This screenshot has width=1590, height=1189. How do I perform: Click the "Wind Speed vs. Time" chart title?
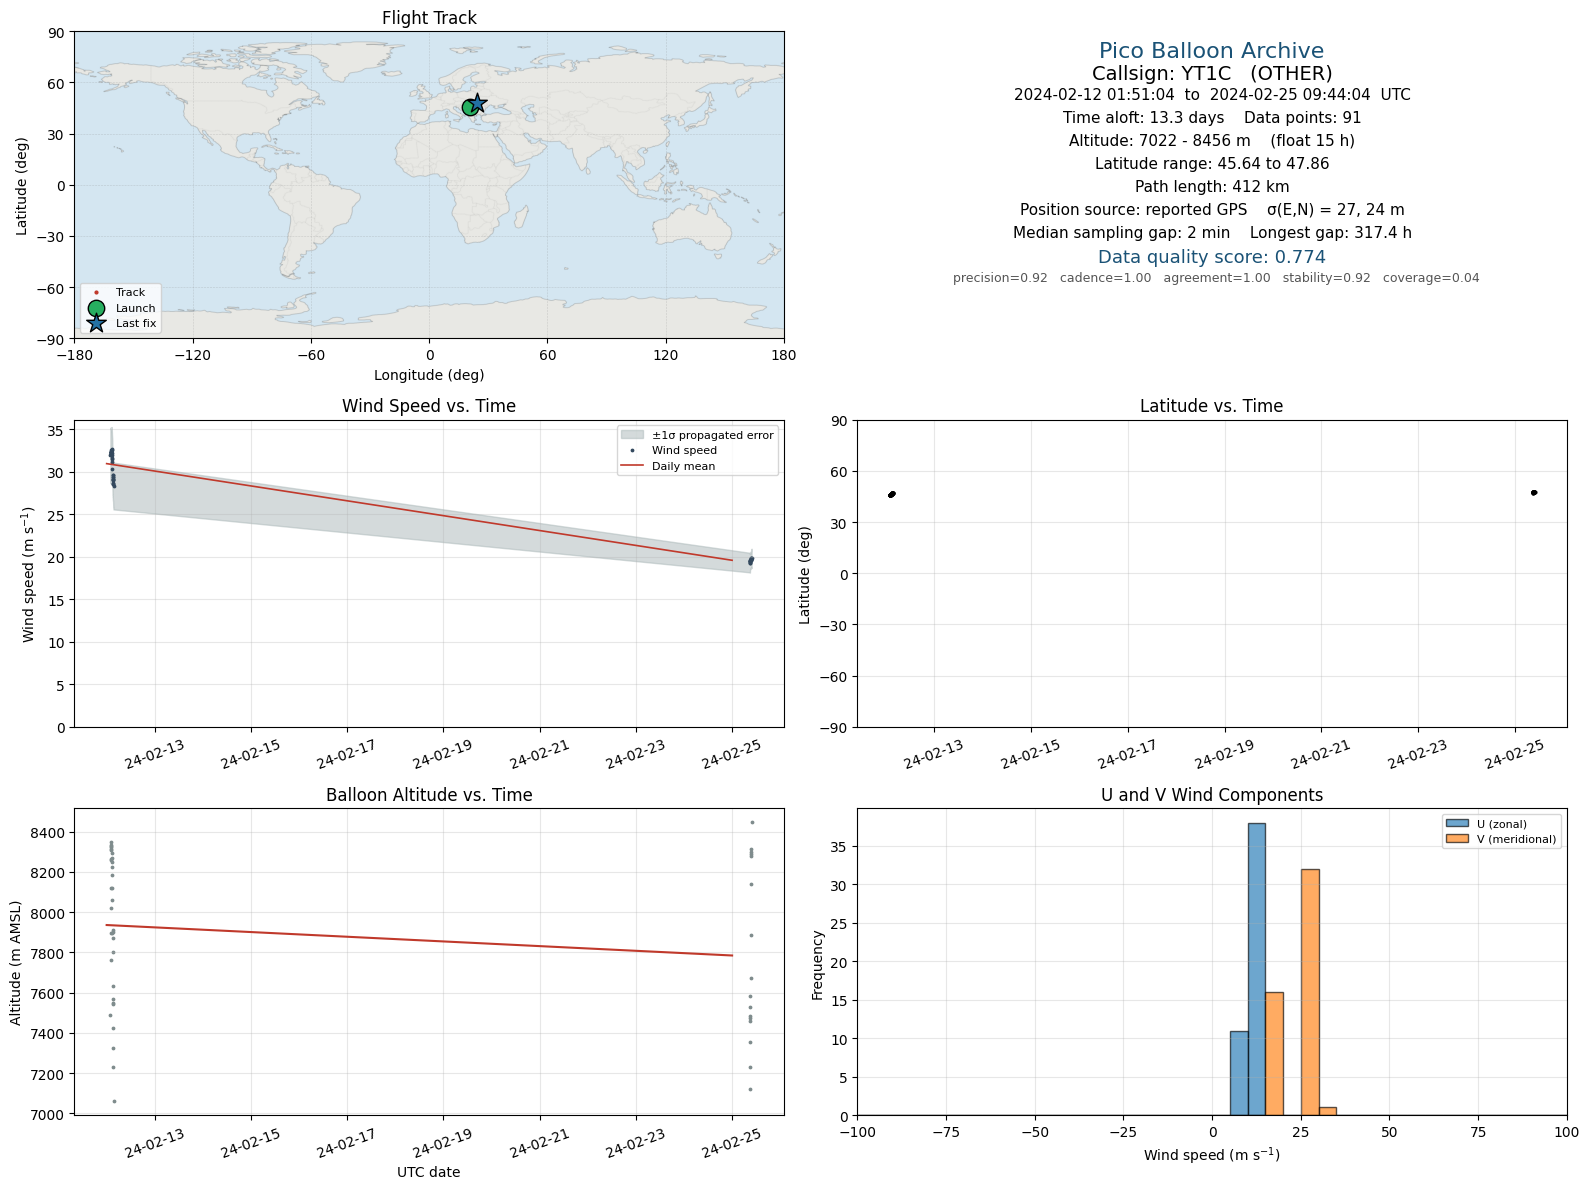(x=429, y=406)
